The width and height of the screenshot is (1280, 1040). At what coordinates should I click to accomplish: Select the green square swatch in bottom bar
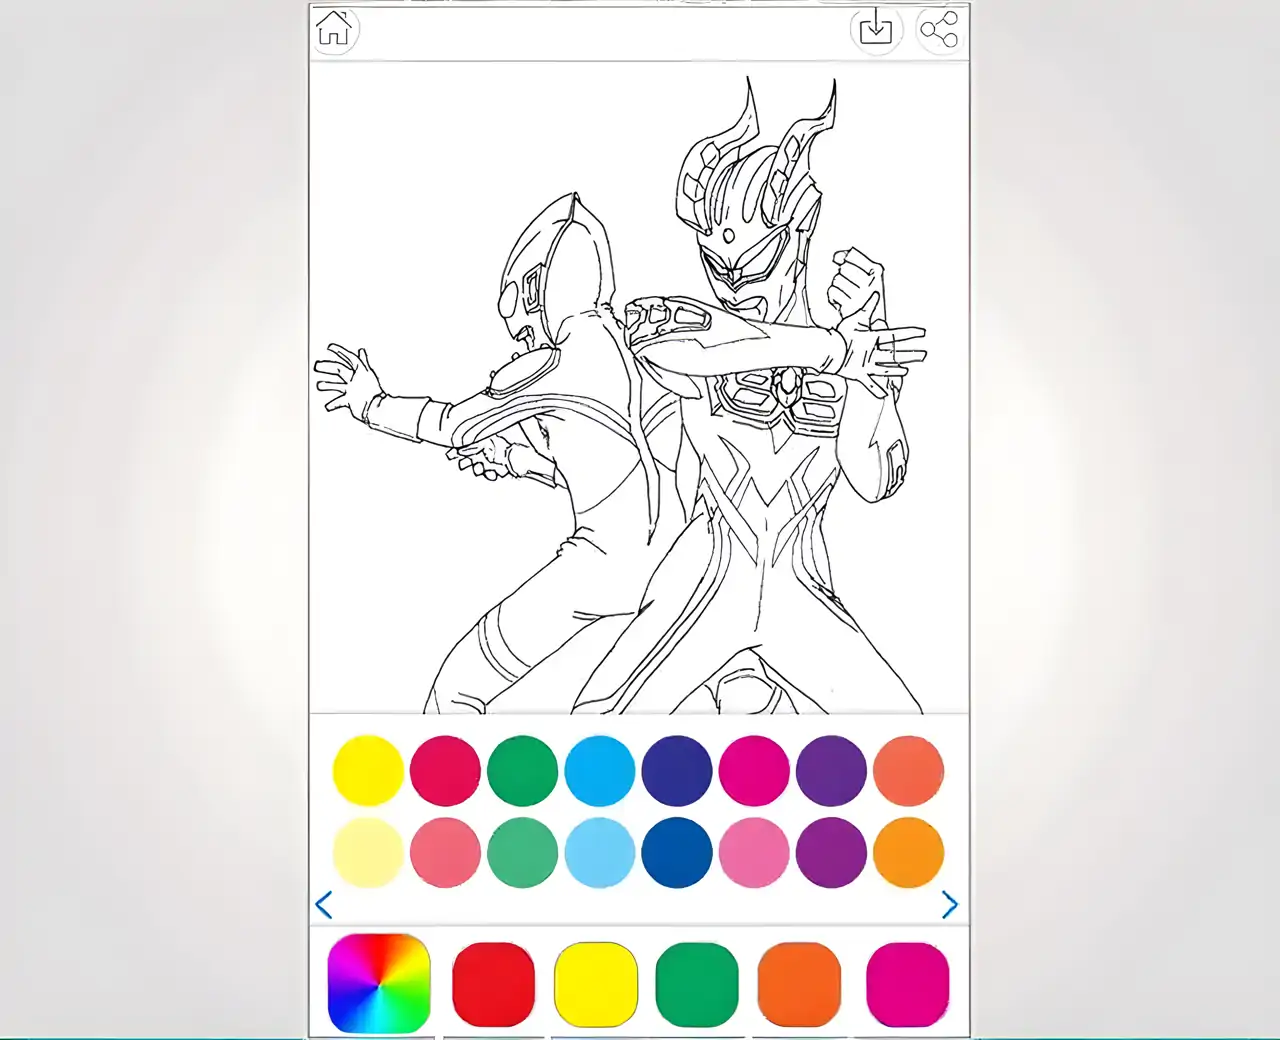coord(697,984)
